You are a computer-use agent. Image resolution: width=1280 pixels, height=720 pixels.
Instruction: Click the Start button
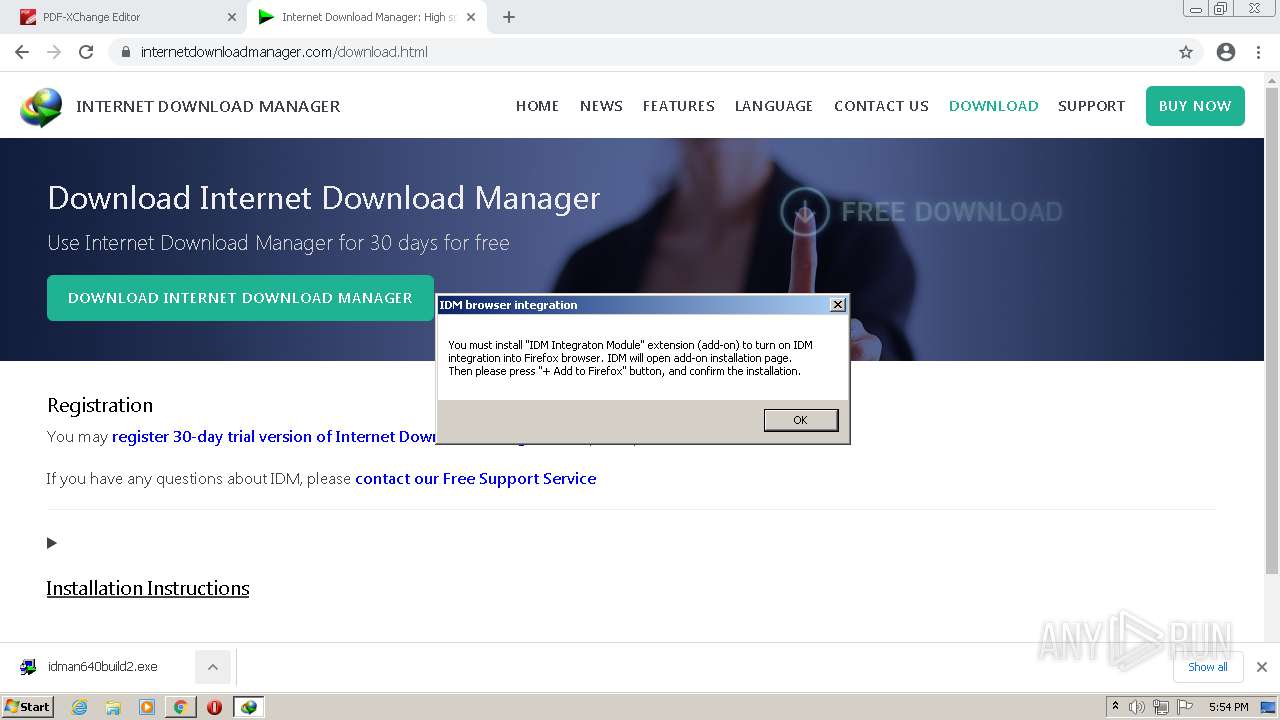(27, 707)
